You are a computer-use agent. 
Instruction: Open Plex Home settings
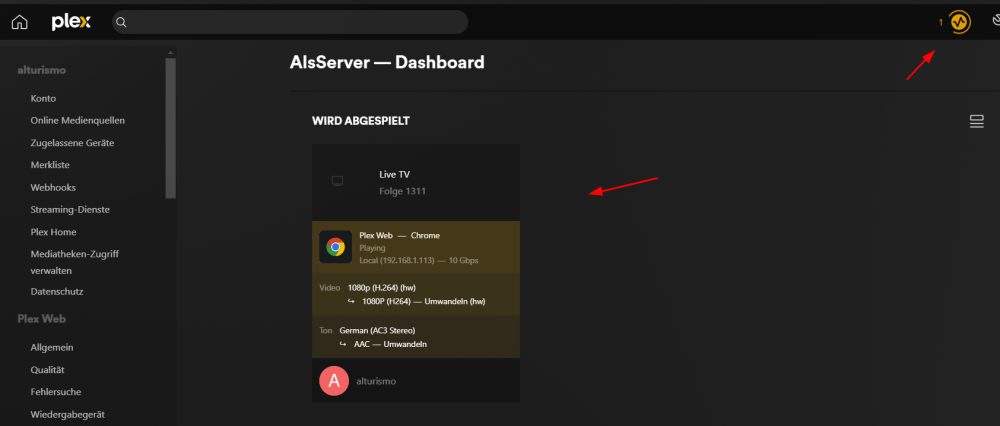(54, 232)
